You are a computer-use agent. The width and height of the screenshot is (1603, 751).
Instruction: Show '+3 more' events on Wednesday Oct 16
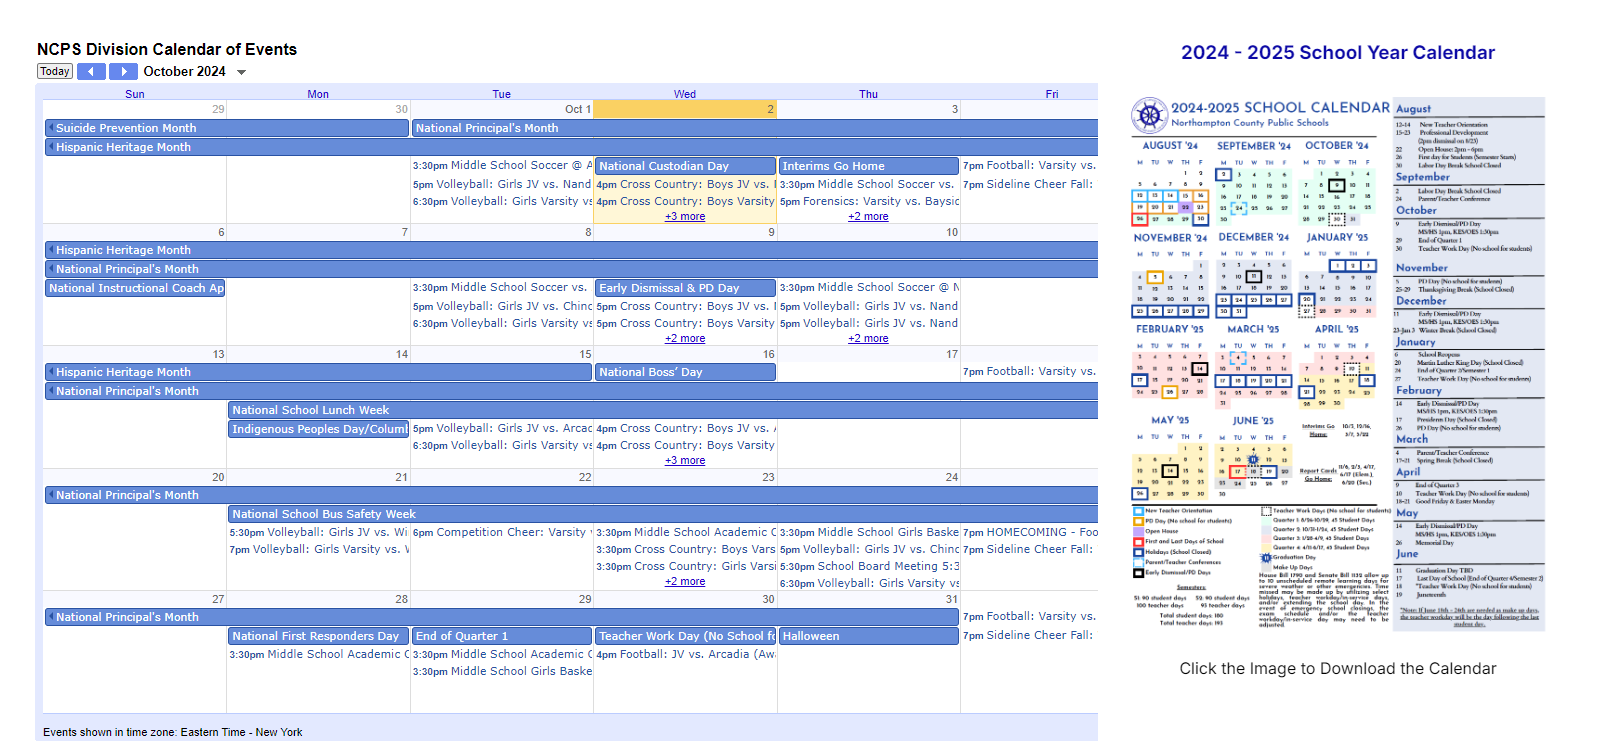coord(685,460)
